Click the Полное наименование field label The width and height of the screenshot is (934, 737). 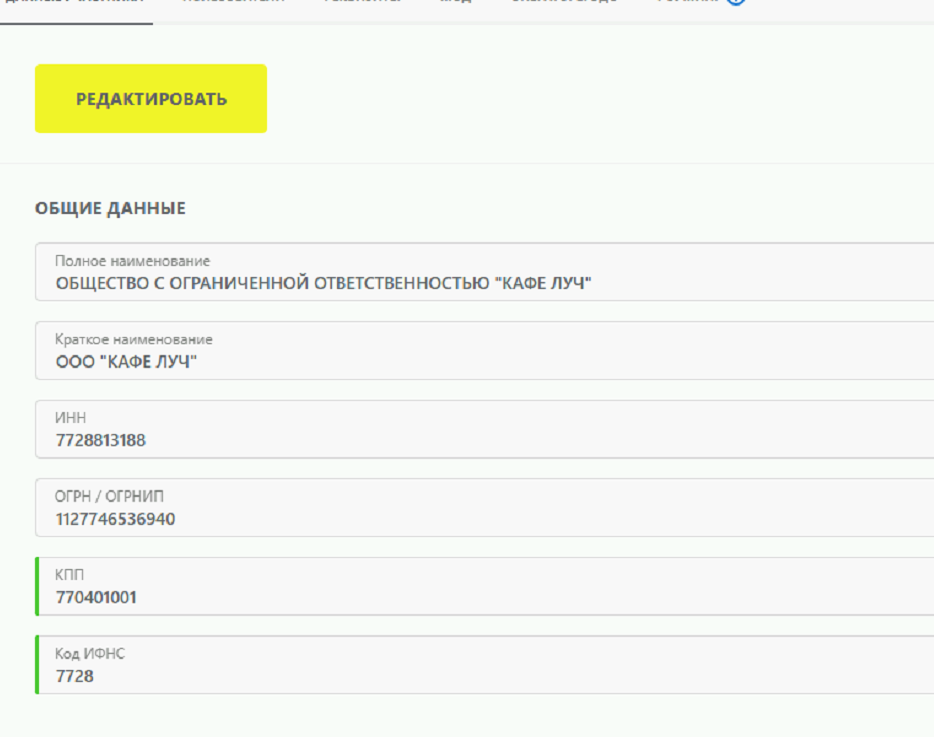pyautogui.click(x=132, y=261)
